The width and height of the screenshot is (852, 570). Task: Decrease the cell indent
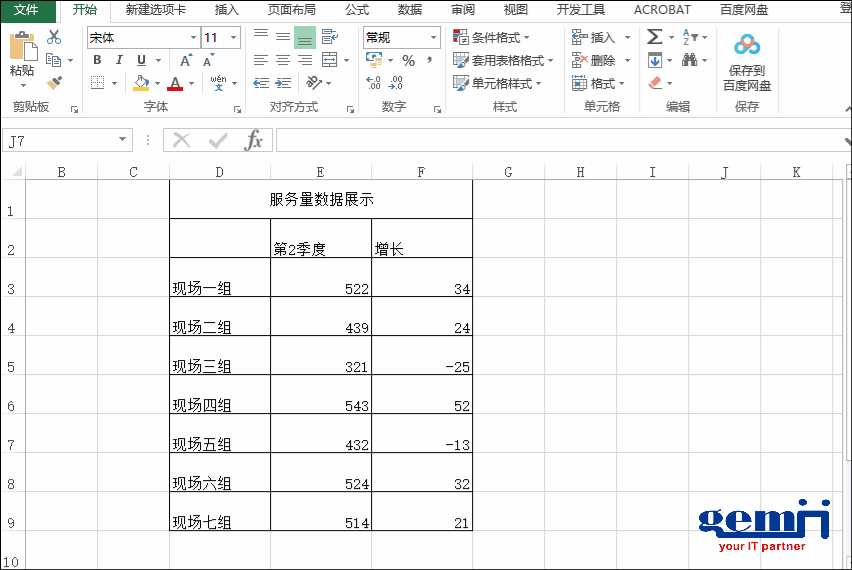tap(261, 83)
